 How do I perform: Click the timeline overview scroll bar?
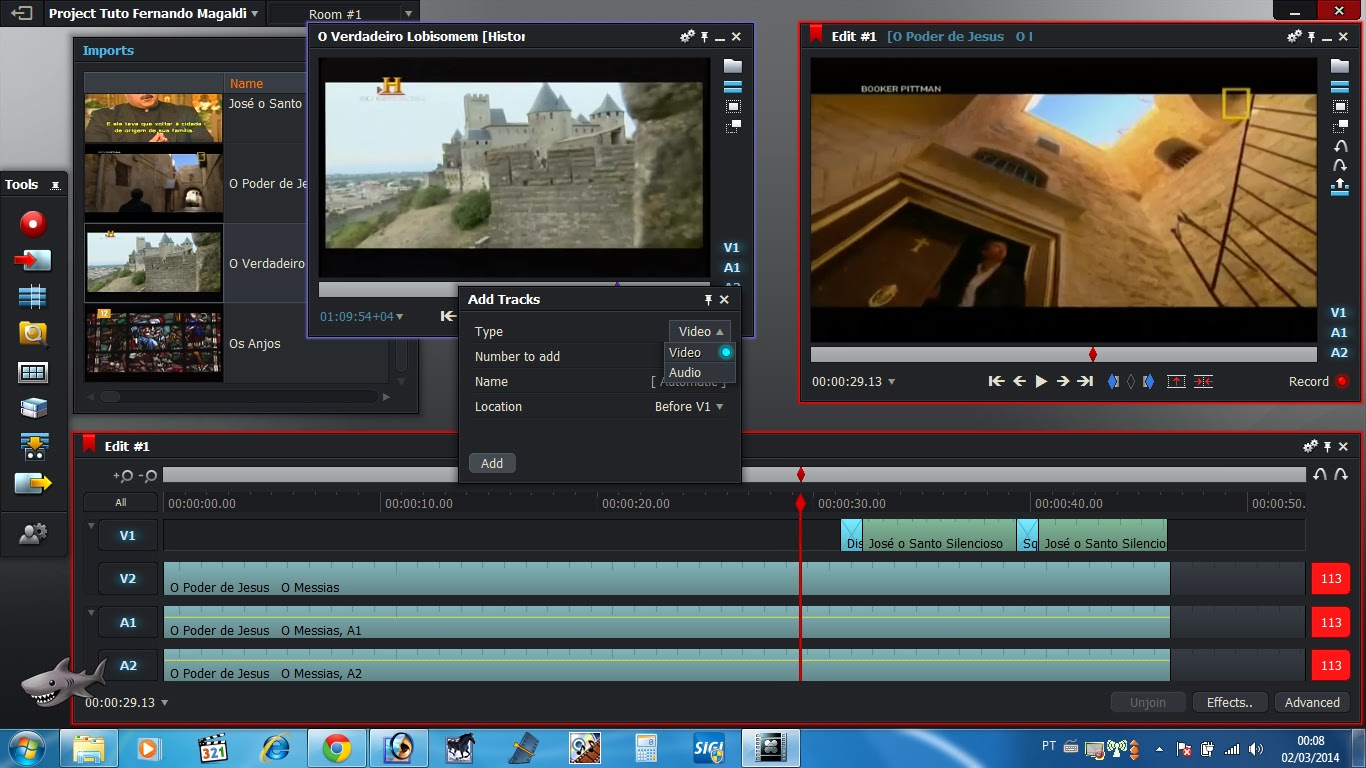[x=734, y=475]
